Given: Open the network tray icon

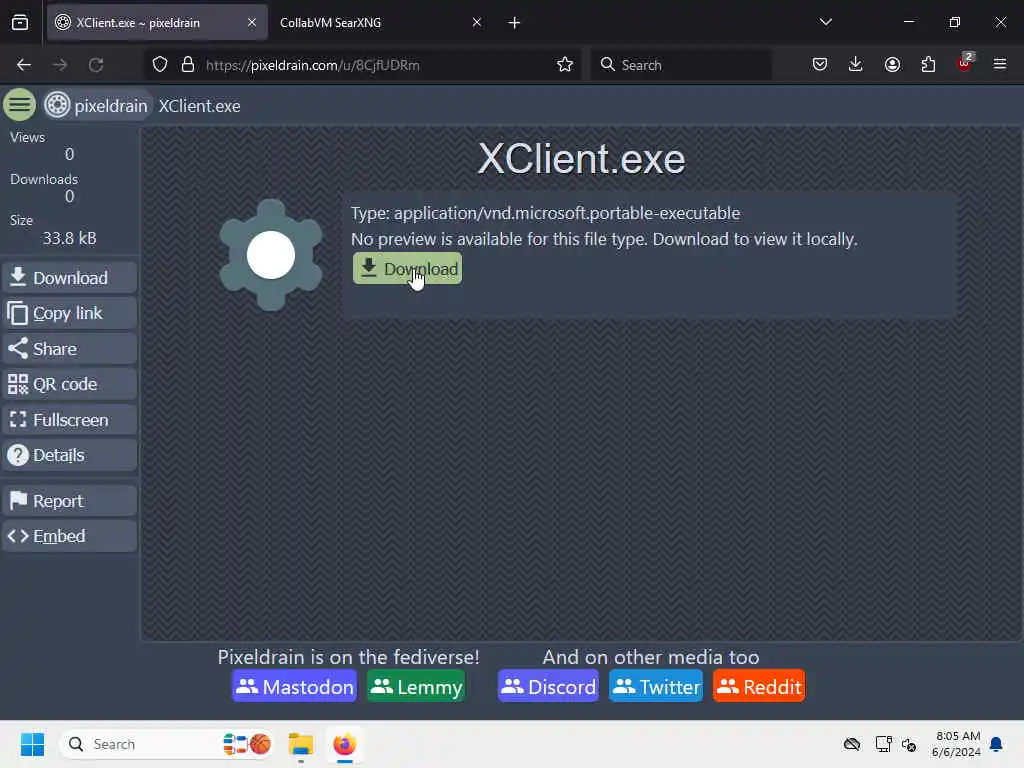Looking at the screenshot, I should 884,744.
